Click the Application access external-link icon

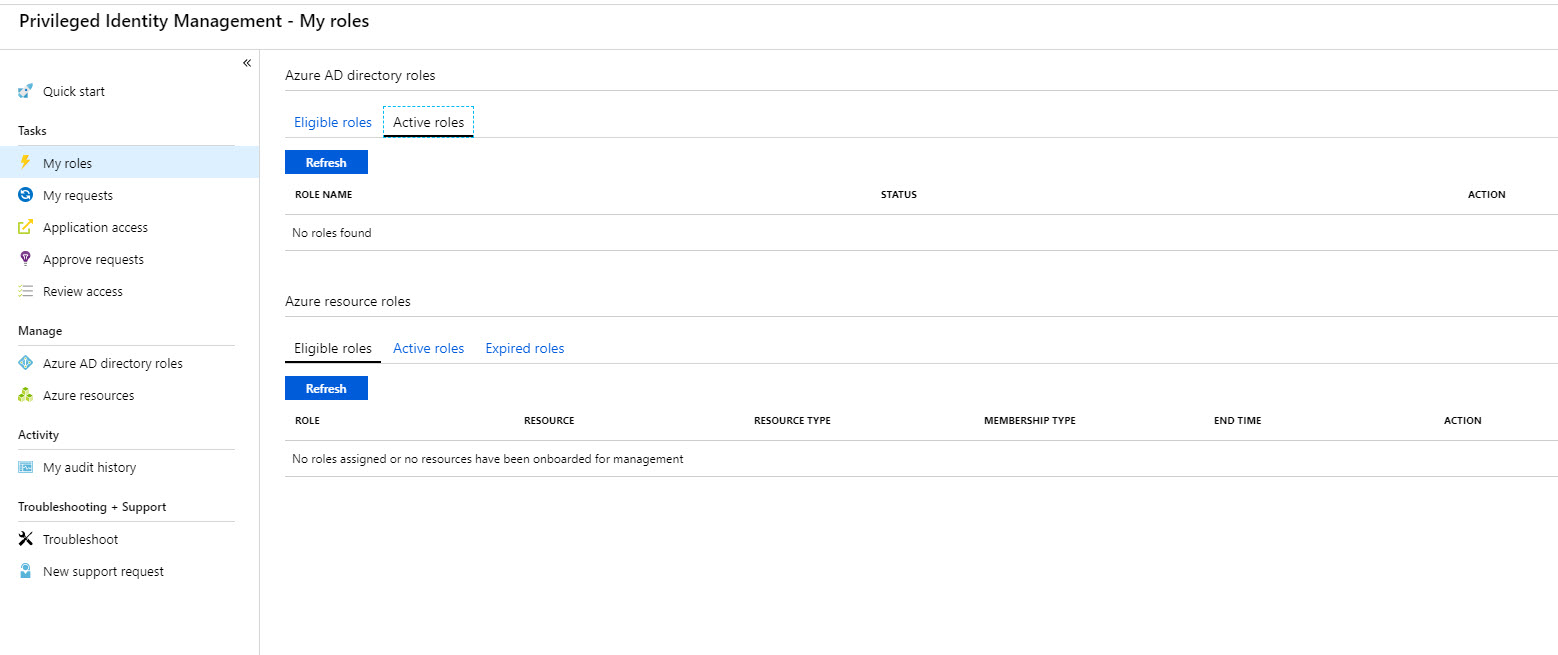(26, 227)
